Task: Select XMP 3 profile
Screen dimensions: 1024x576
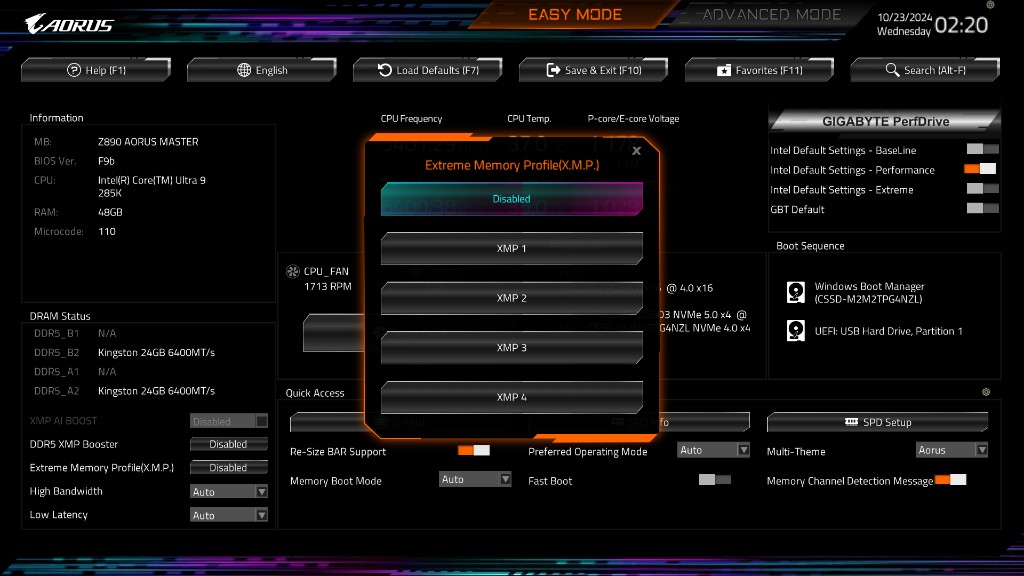Action: point(511,347)
